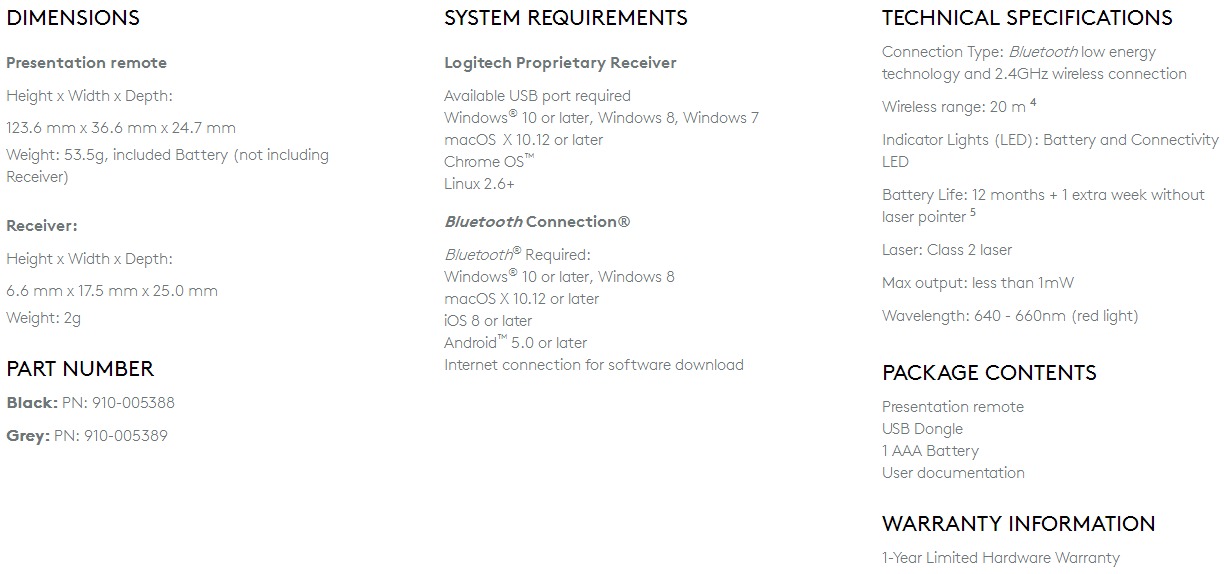
Task: Click the USB Dongle package item
Action: 922,429
